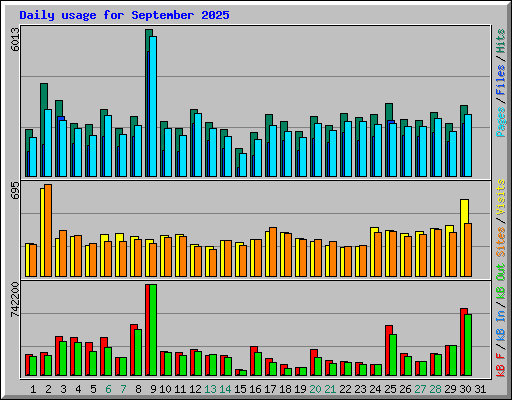Click day 30 on the x-axis

[465, 389]
